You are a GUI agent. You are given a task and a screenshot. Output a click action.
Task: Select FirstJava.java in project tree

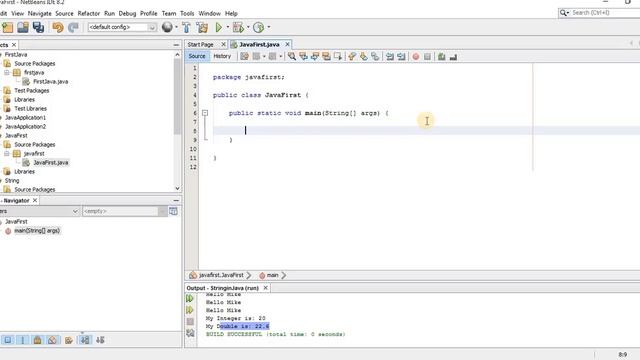pyautogui.click(x=51, y=82)
